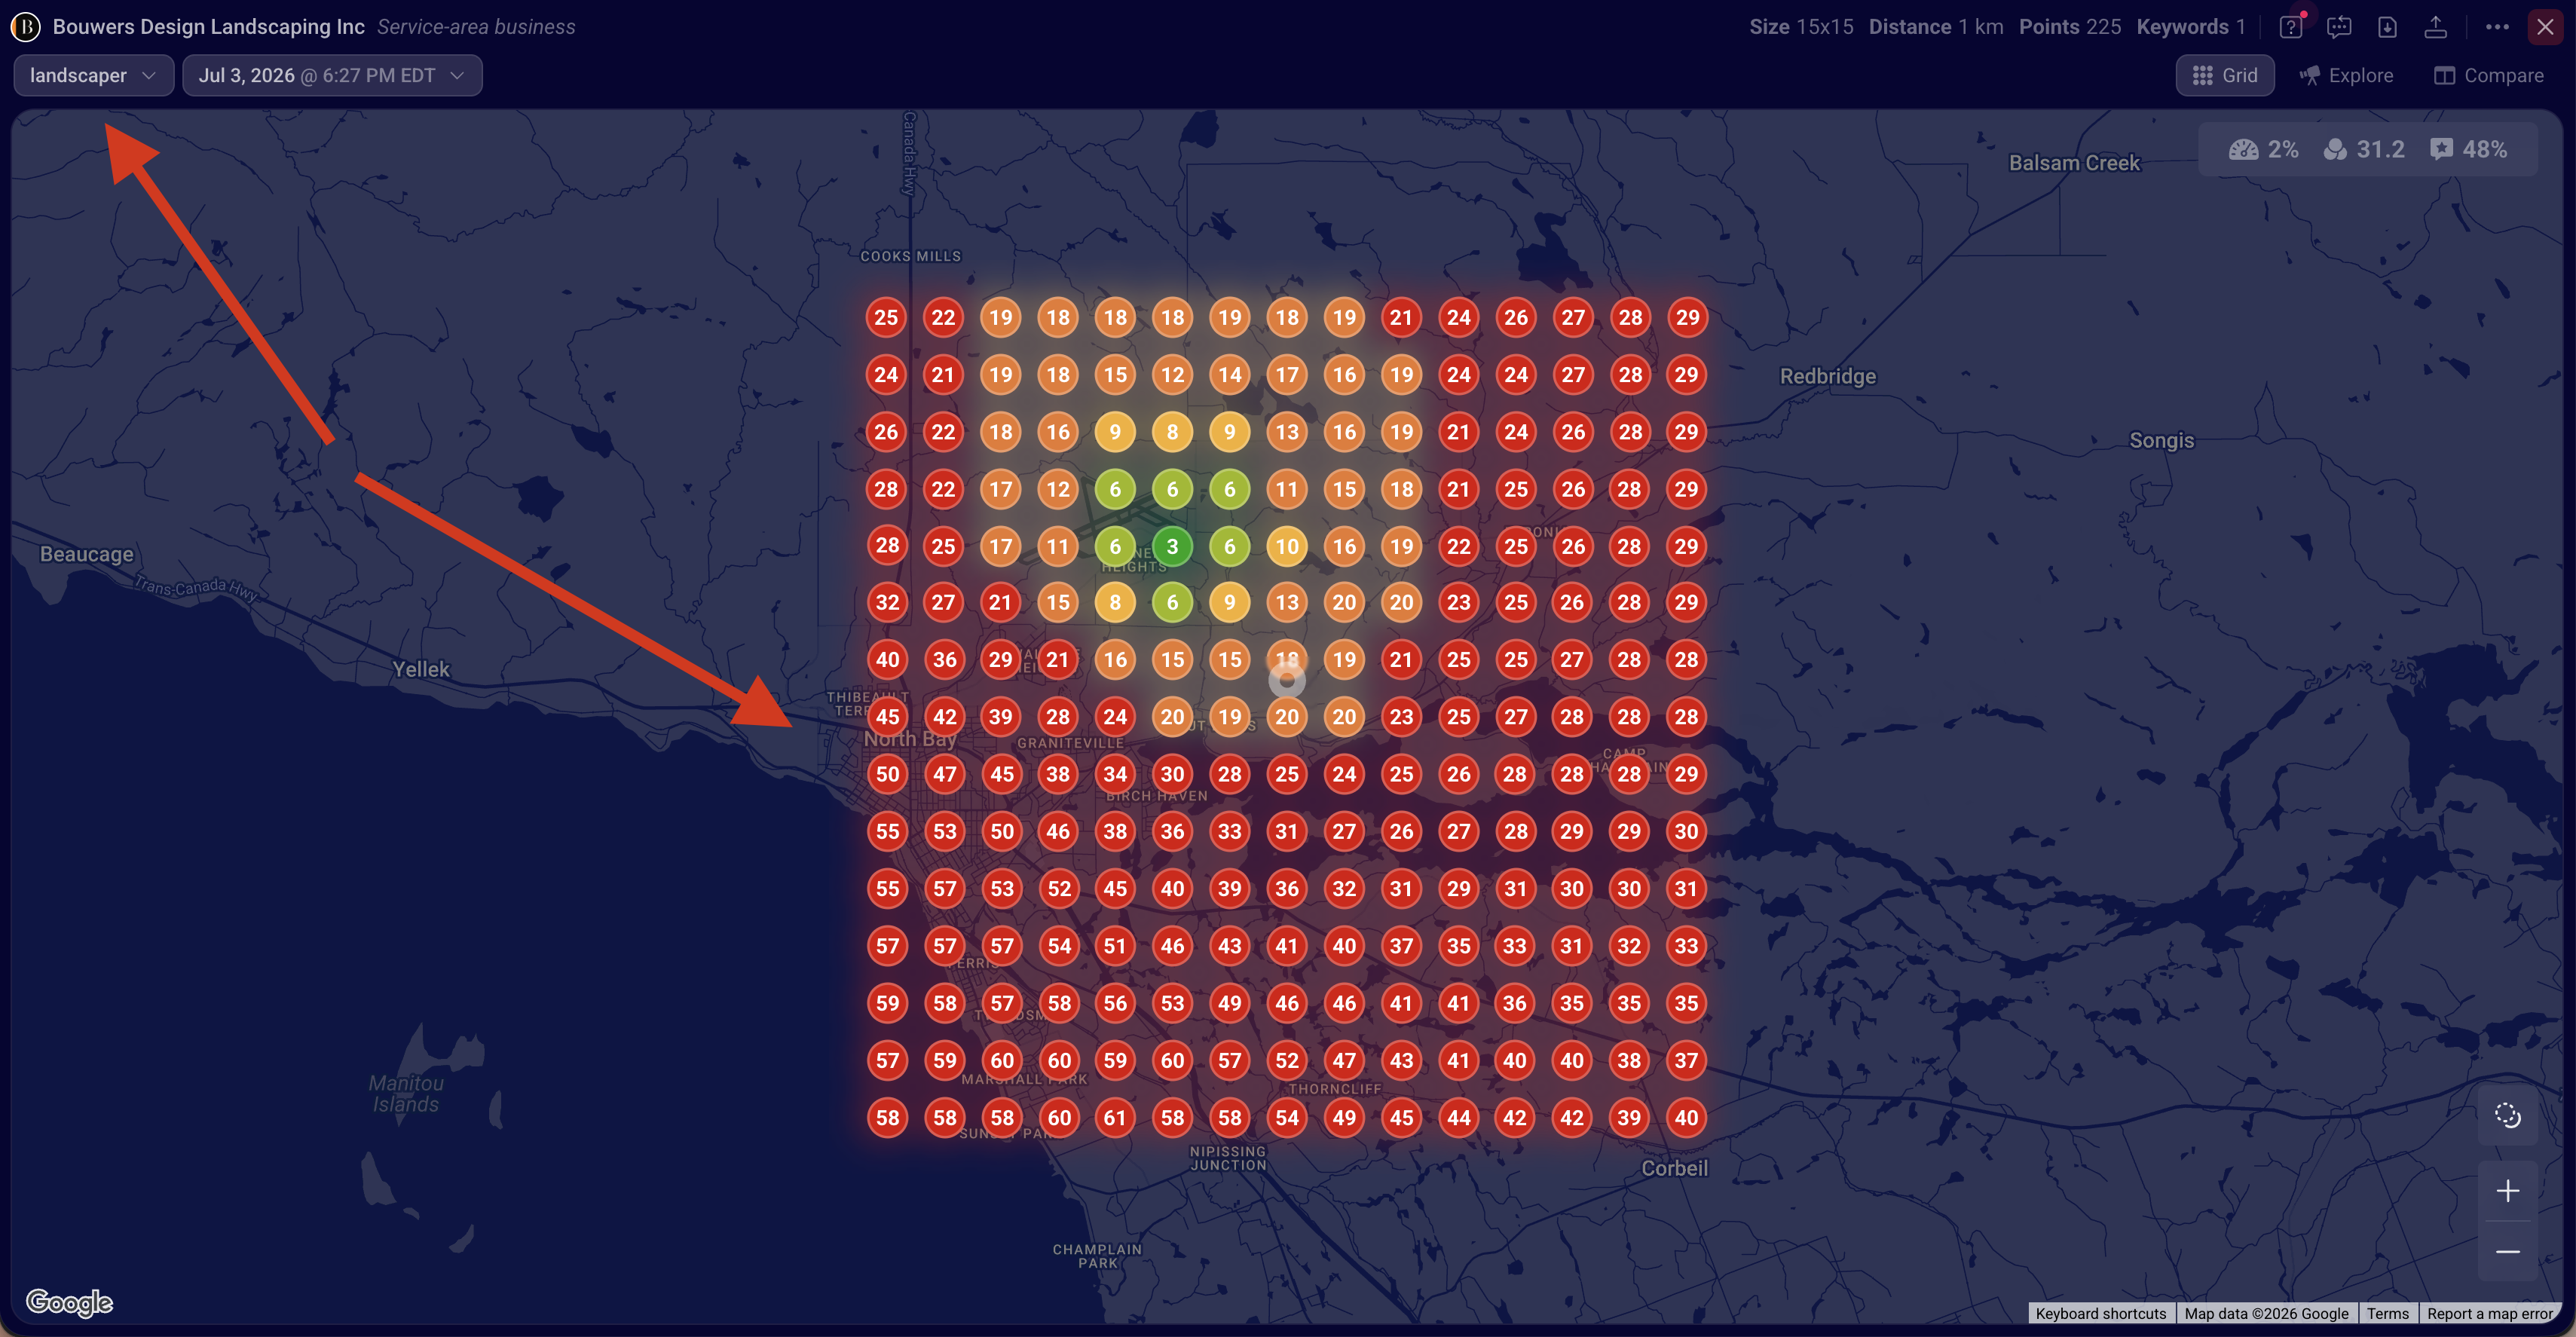The height and width of the screenshot is (1337, 2576).
Task: Zoom in the map with plus button
Action: [2507, 1191]
